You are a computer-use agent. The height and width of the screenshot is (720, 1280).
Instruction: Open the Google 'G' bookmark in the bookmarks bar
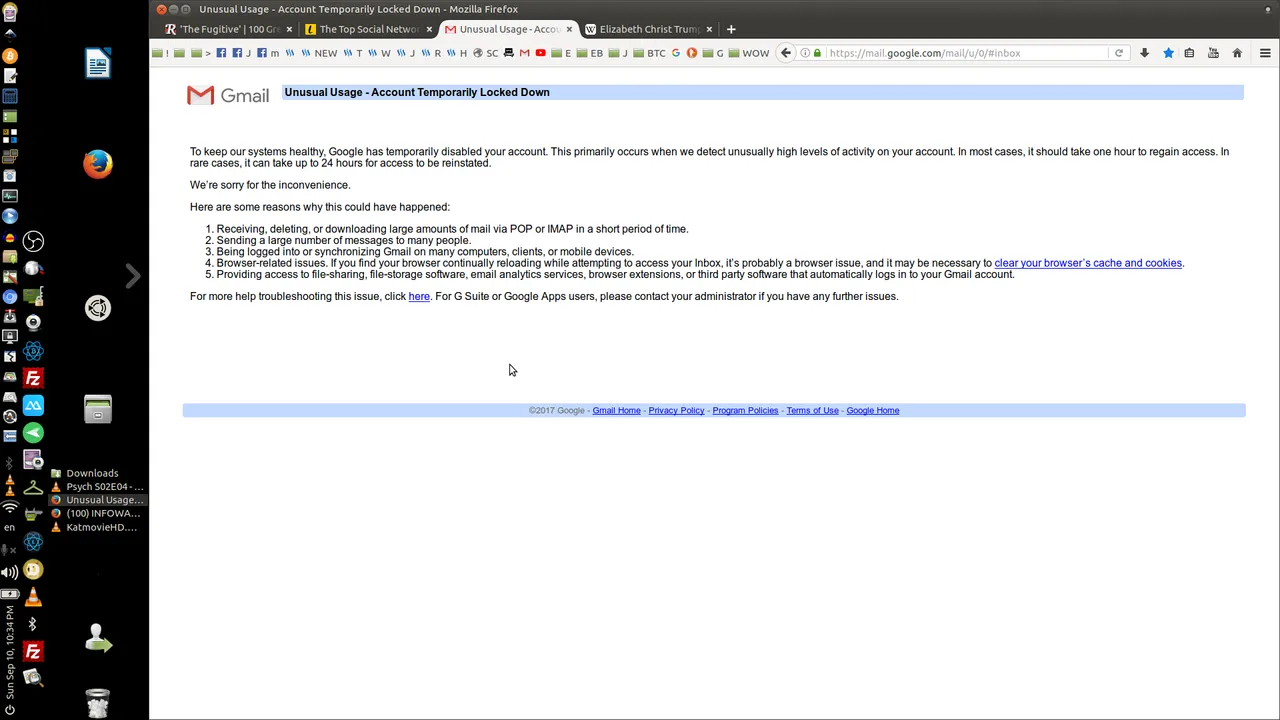click(x=676, y=53)
